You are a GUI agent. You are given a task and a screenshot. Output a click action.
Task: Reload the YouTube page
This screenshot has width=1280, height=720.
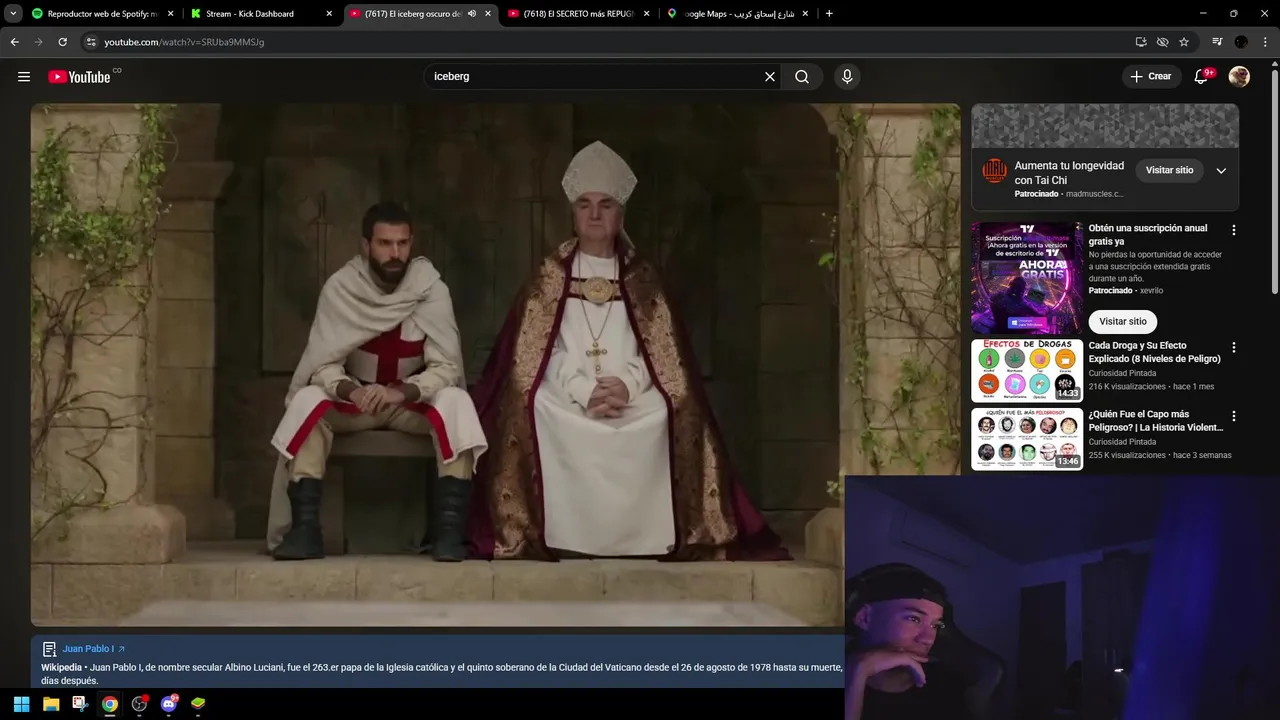pos(62,42)
